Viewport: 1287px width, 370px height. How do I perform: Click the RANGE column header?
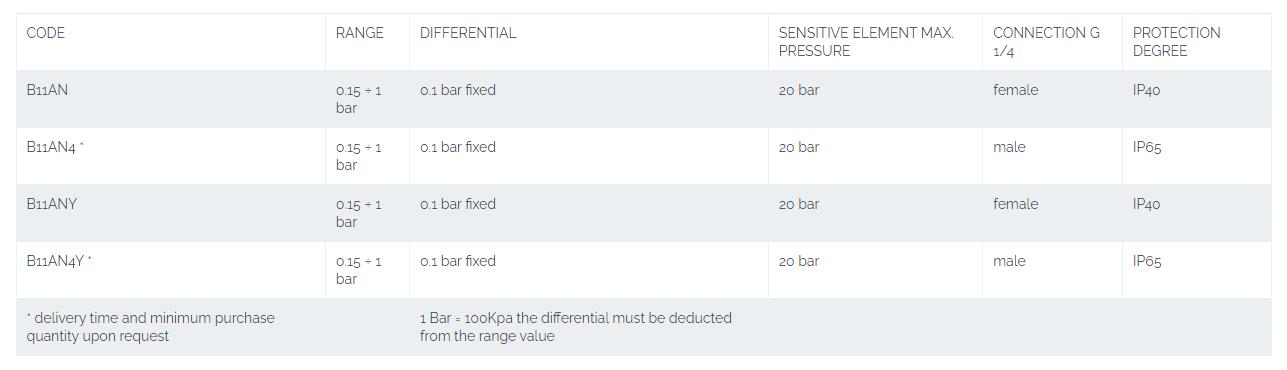coord(360,33)
